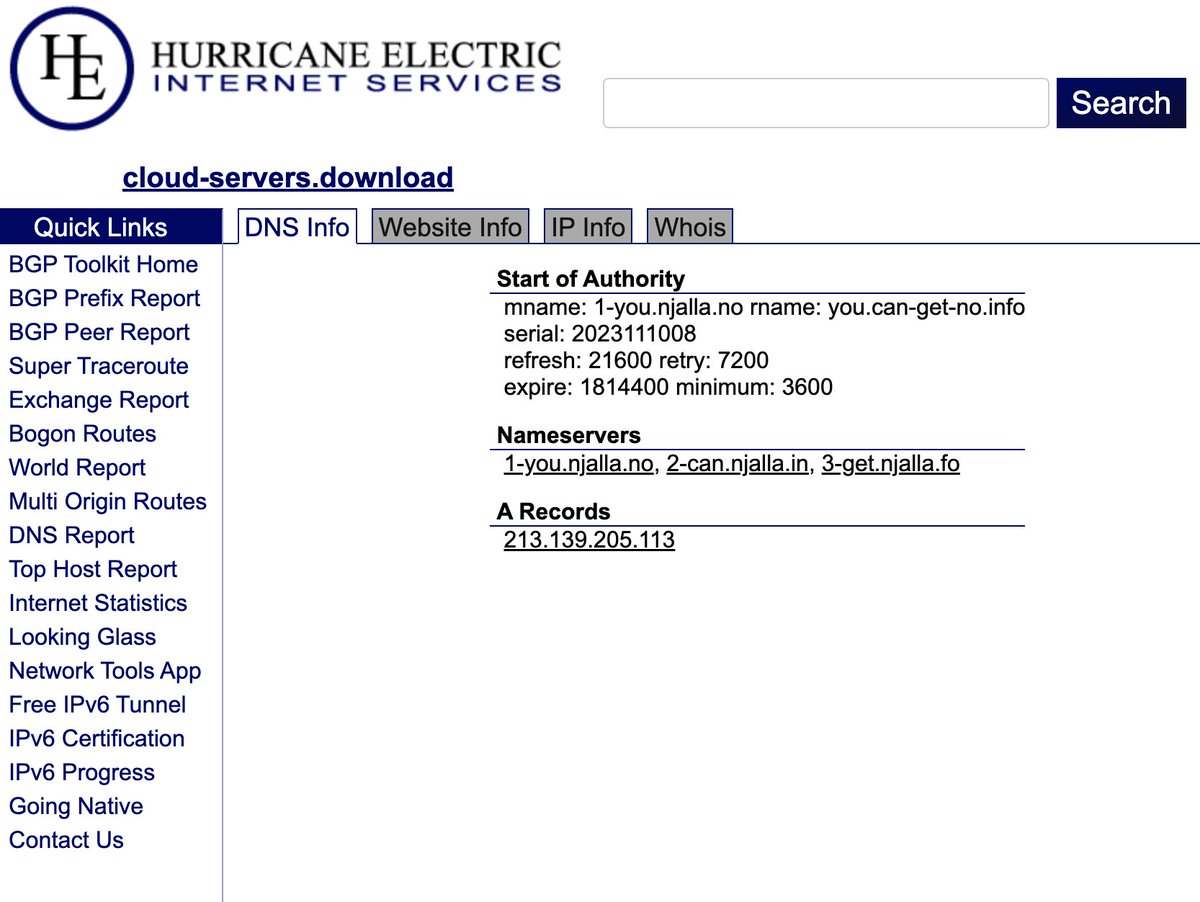Viewport: 1200px width, 902px height.
Task: Click the expire: 1814400 minimum: 3600 line
Action: tap(668, 387)
